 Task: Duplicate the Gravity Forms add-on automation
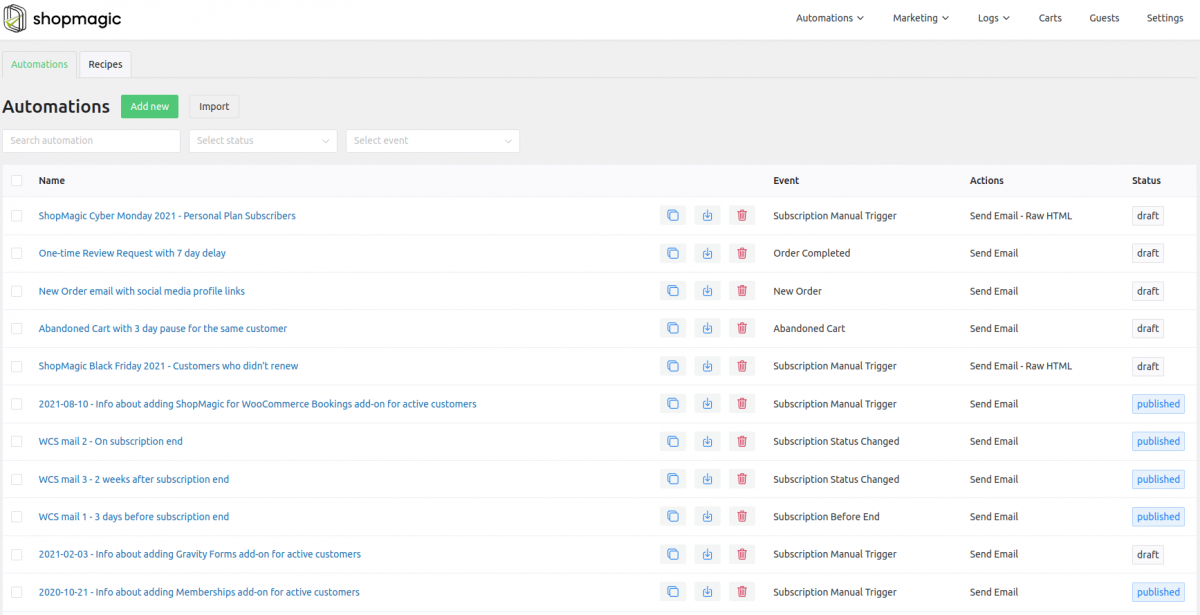[673, 555]
